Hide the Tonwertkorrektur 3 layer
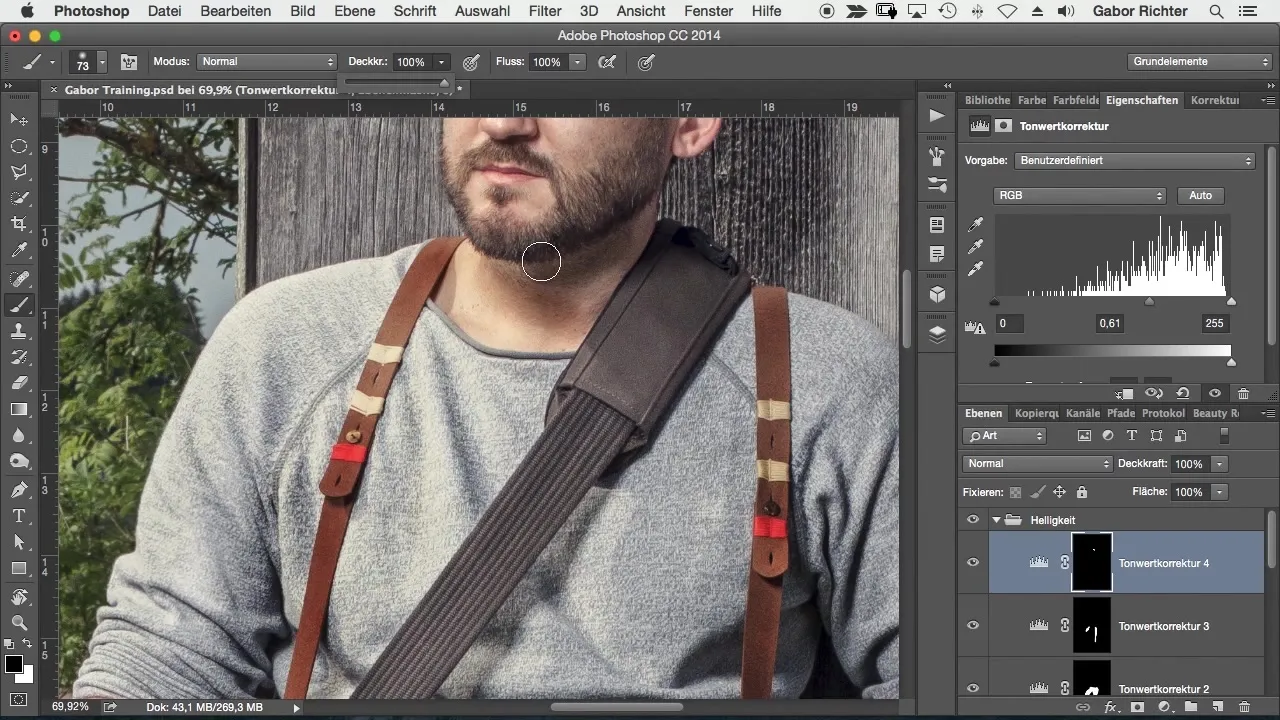Viewport: 1280px width, 720px height. pos(972,626)
